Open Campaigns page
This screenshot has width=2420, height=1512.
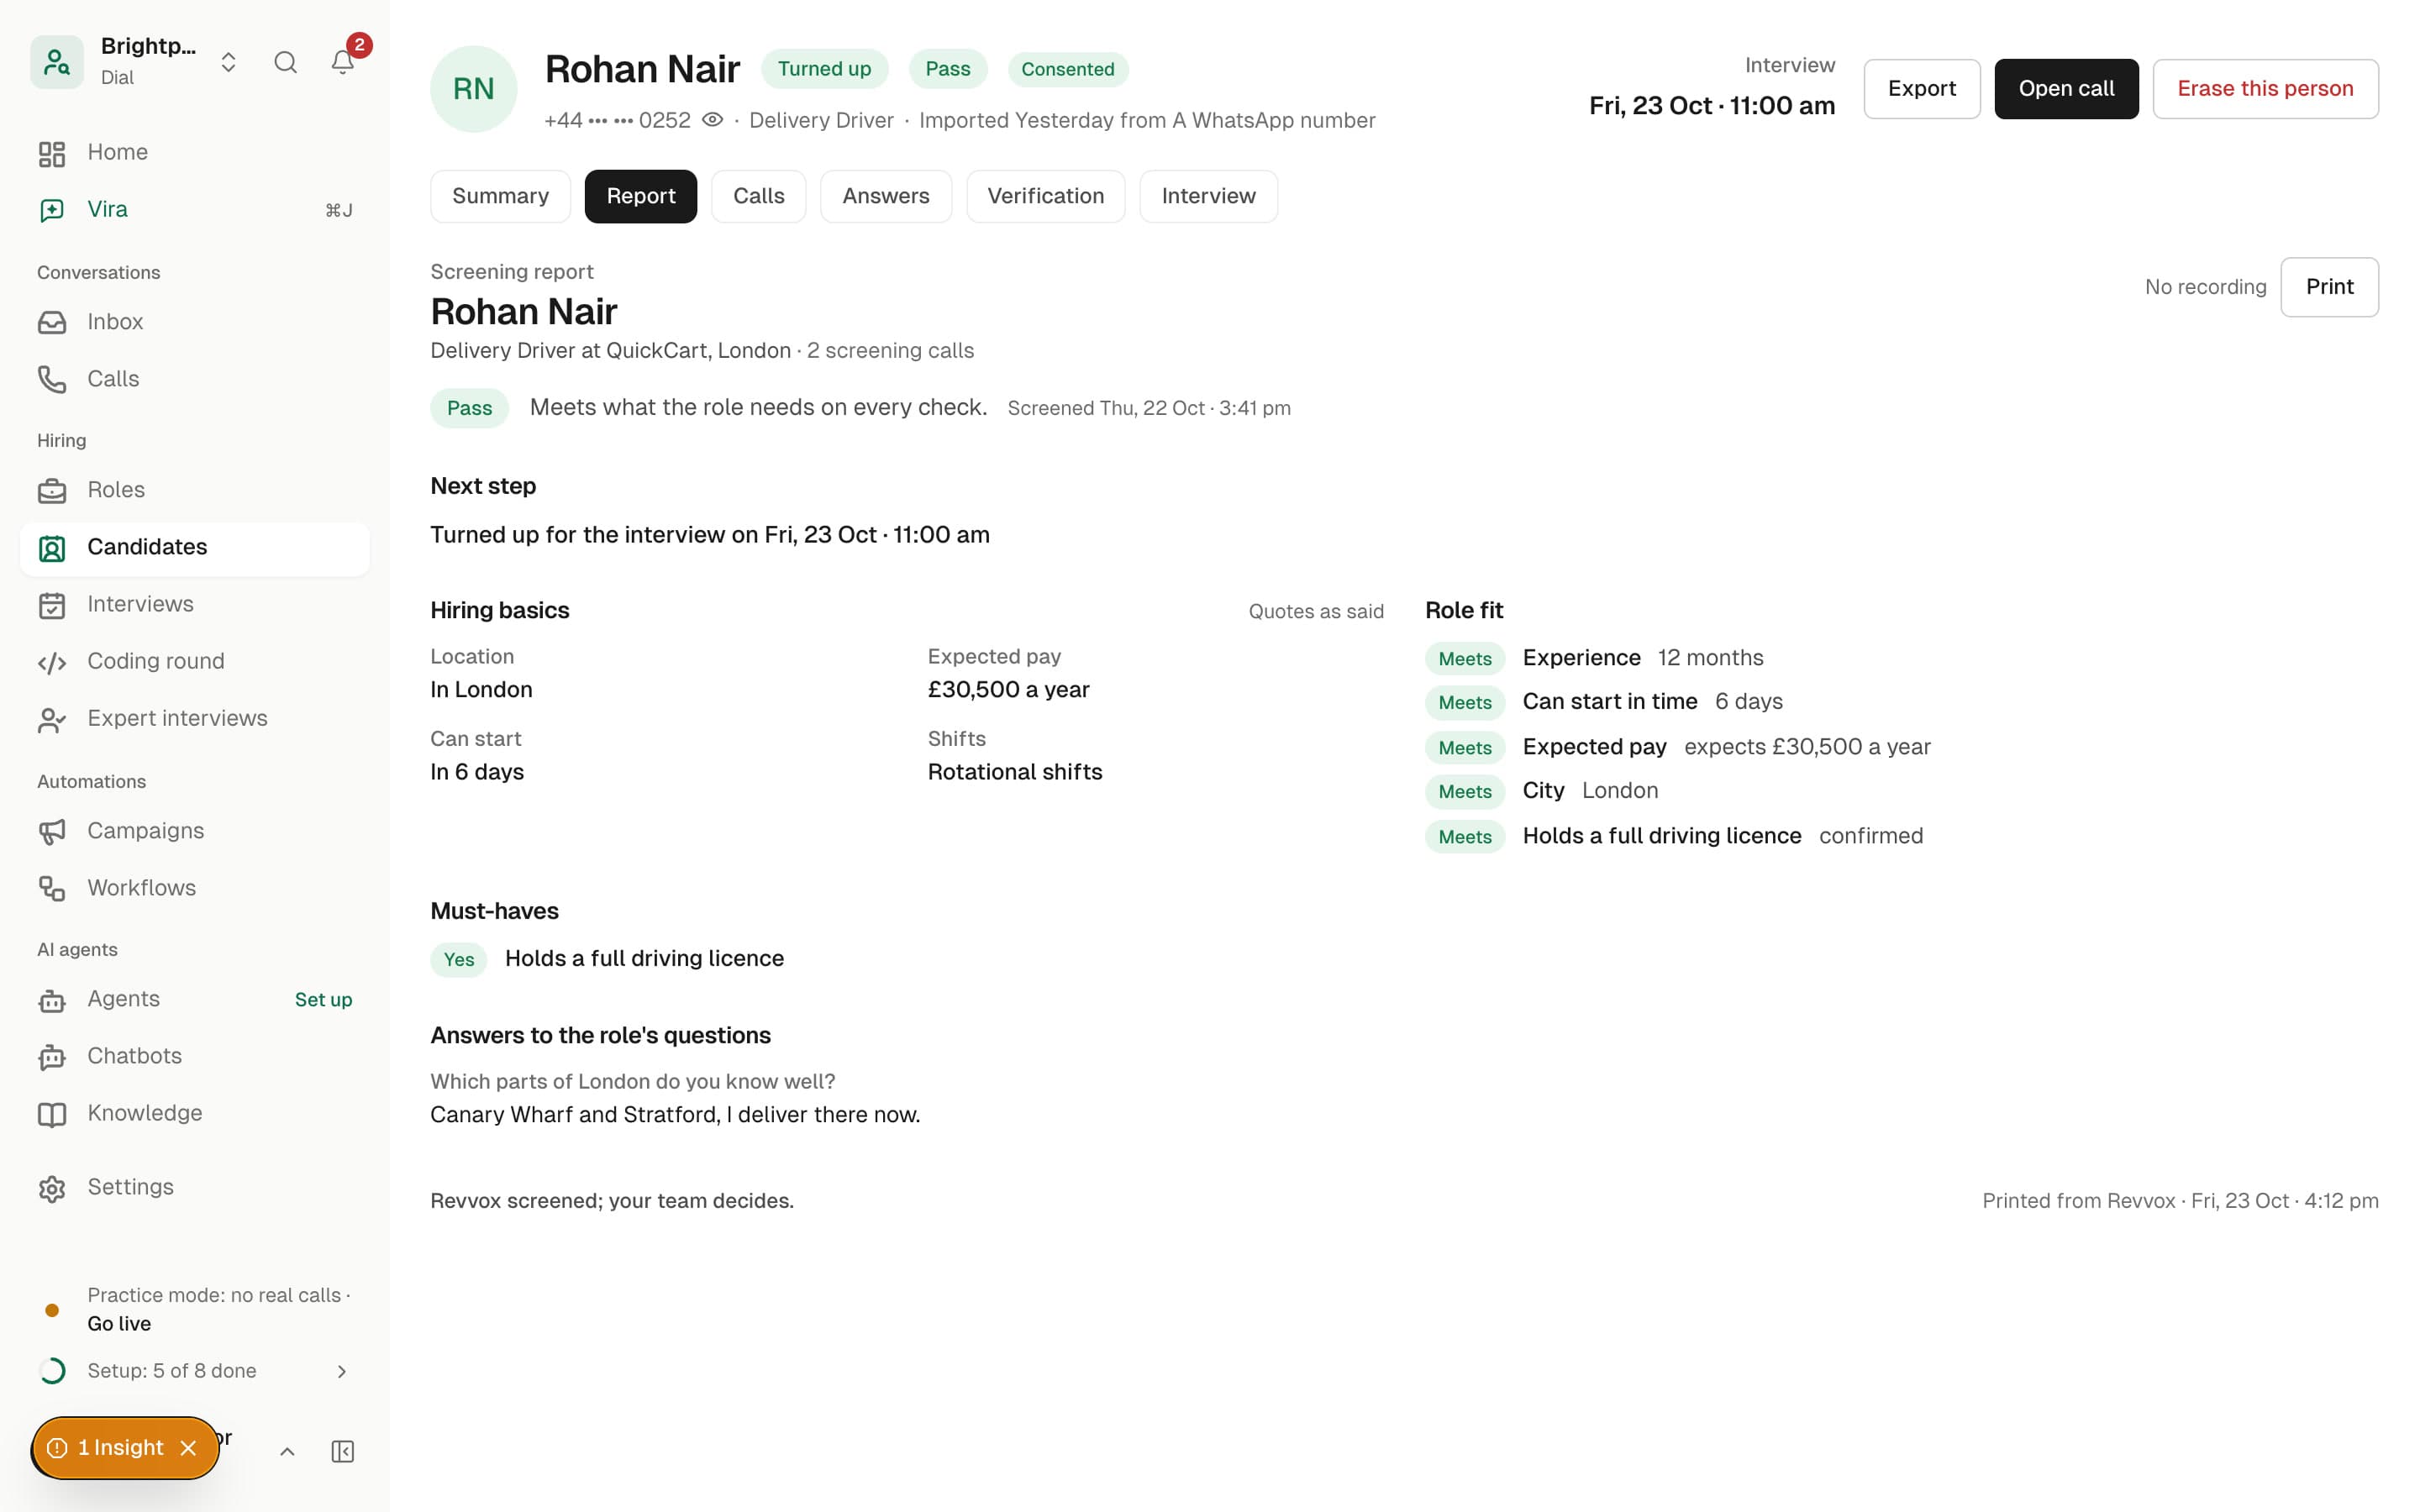pyautogui.click(x=195, y=831)
